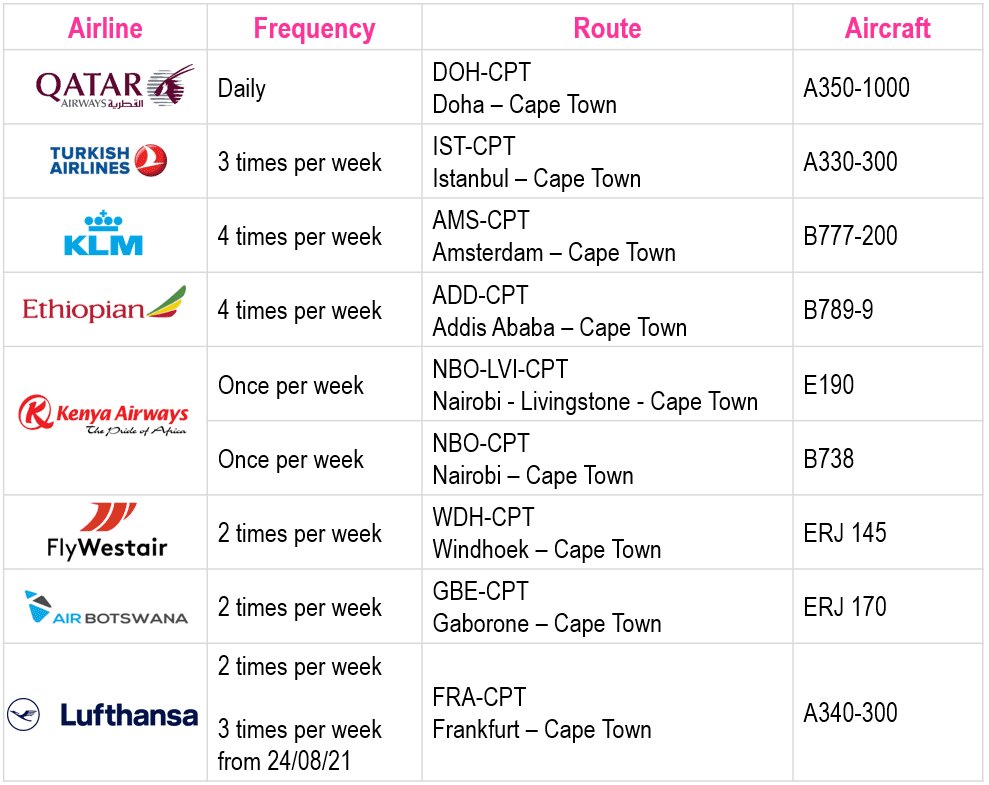Select the ERJ 145 aircraft cell
989x785 pixels.
[887, 532]
